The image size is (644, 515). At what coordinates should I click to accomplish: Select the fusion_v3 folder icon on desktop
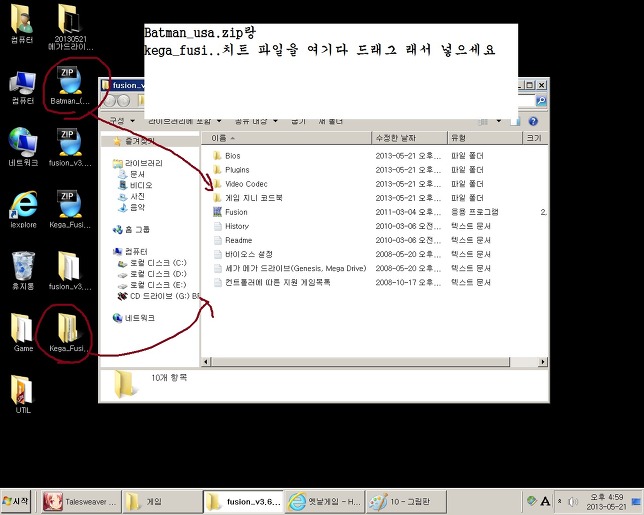[70, 271]
